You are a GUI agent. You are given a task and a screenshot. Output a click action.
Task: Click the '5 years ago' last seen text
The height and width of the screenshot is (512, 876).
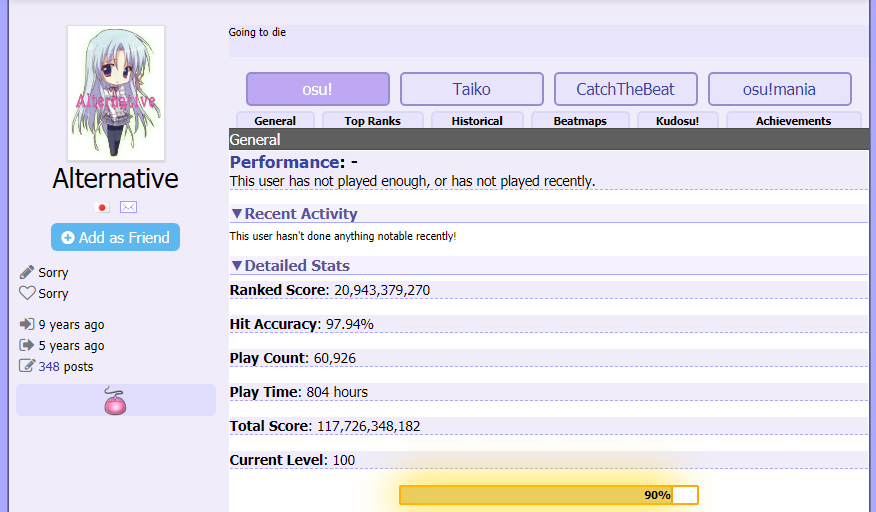point(72,345)
